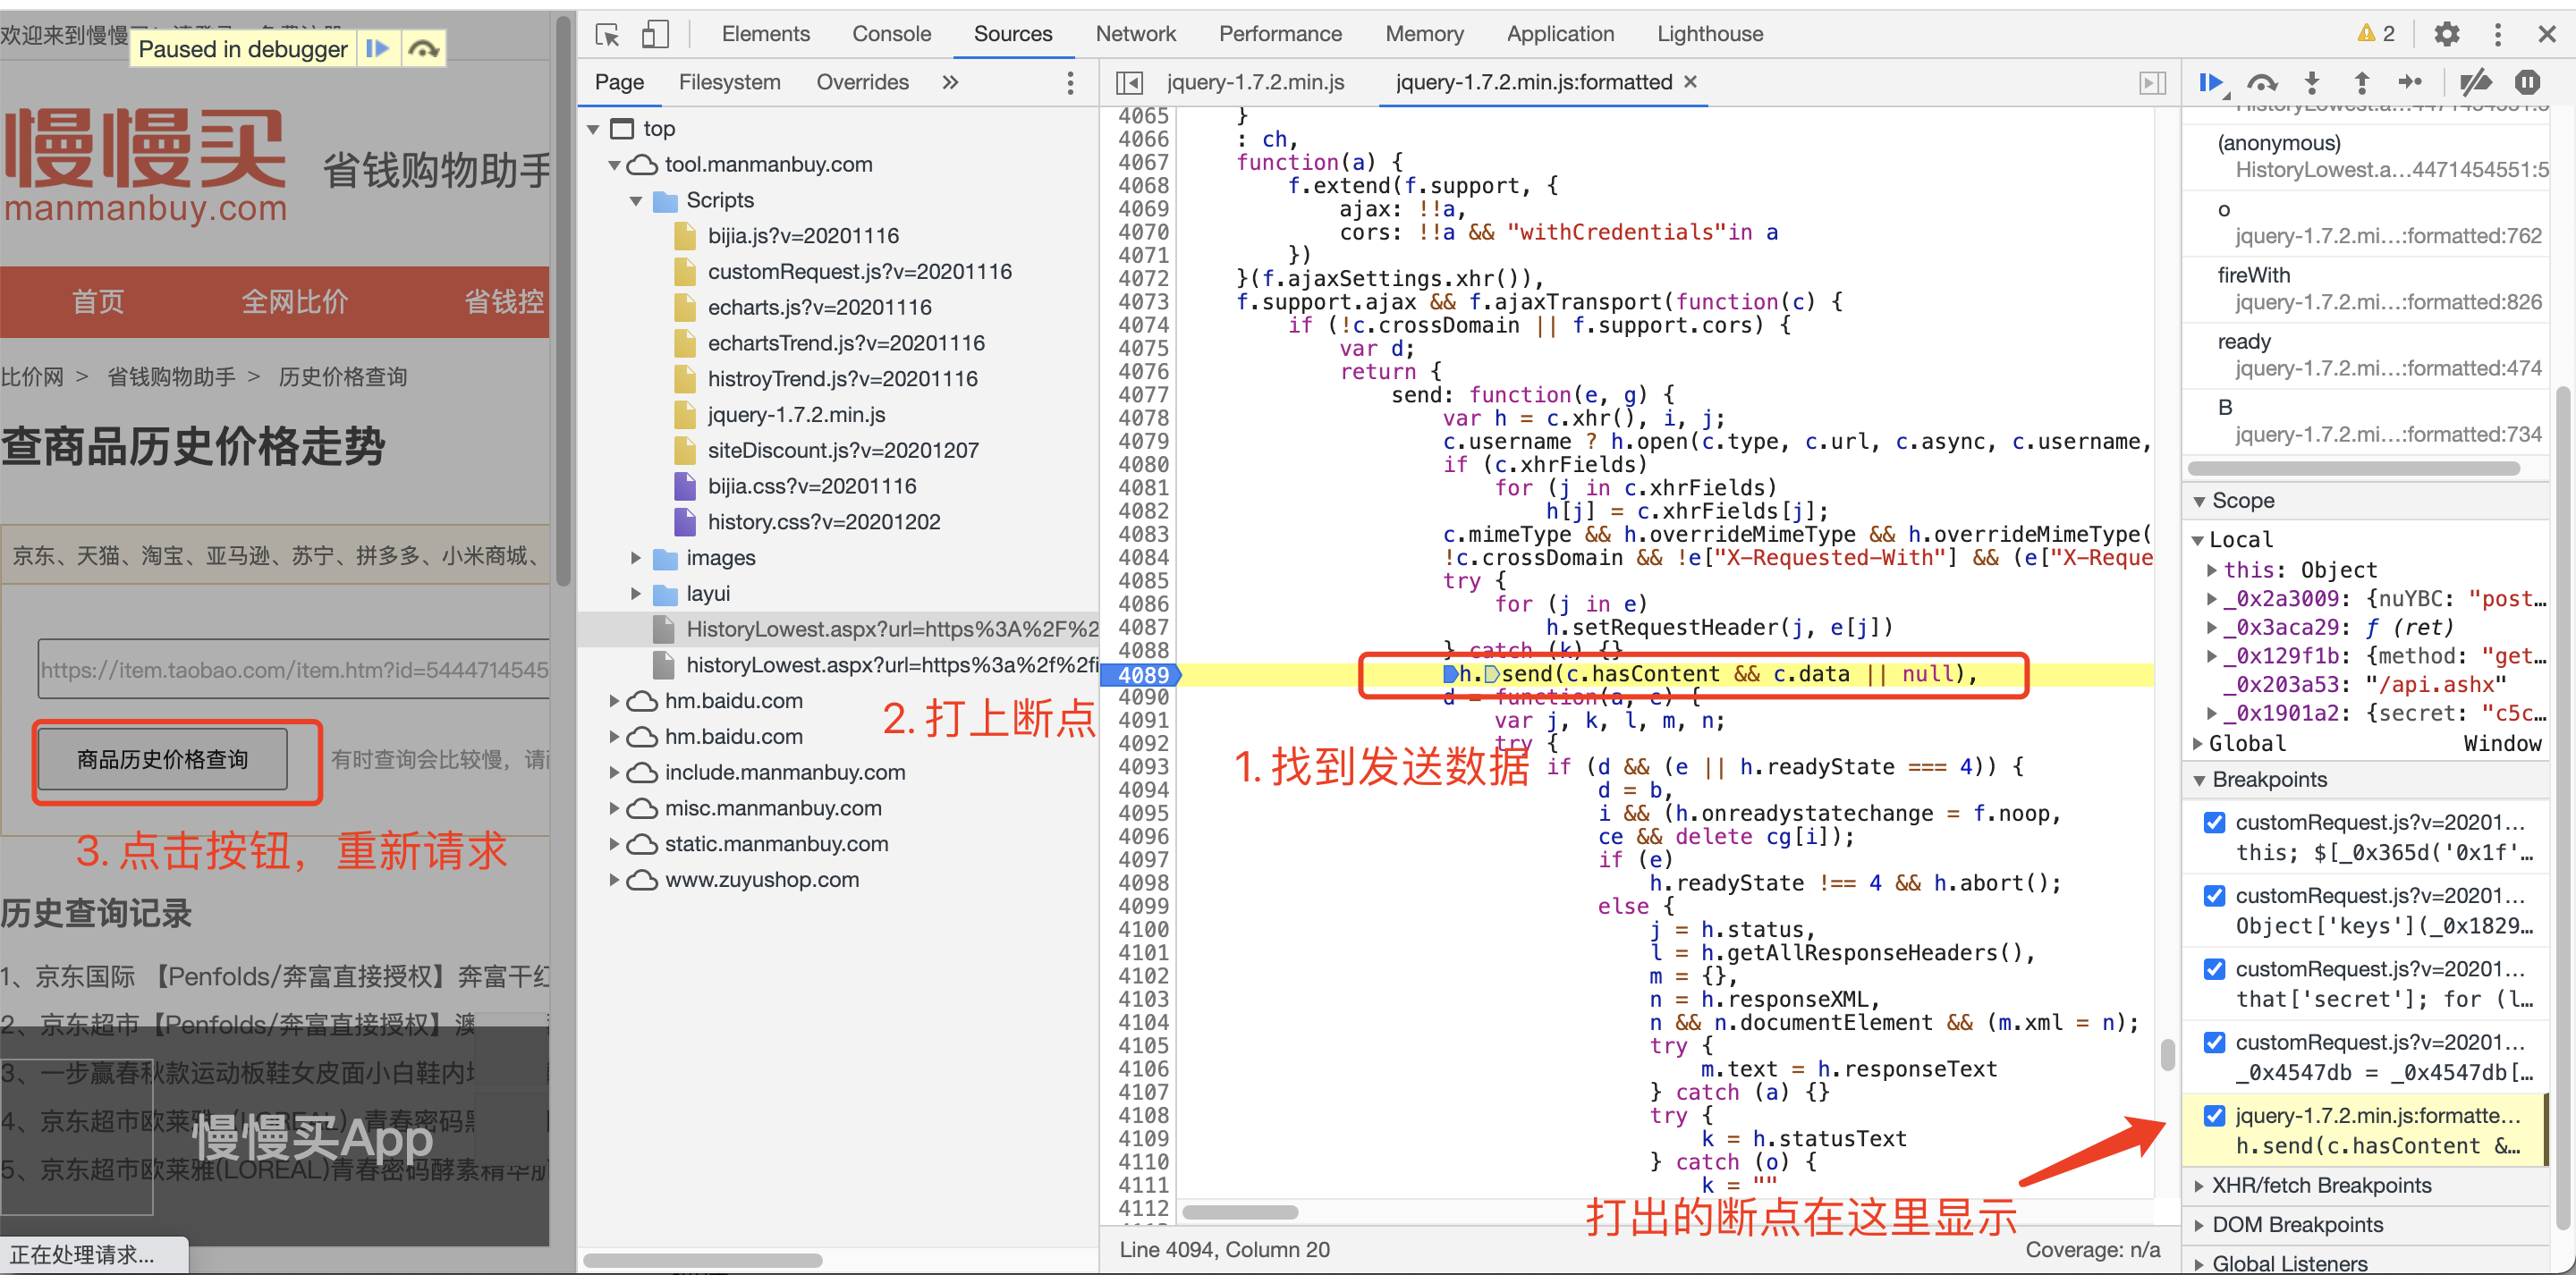The width and height of the screenshot is (2576, 1275).
Task: Click Deactivate breakpoints icon
Action: coord(2475,83)
